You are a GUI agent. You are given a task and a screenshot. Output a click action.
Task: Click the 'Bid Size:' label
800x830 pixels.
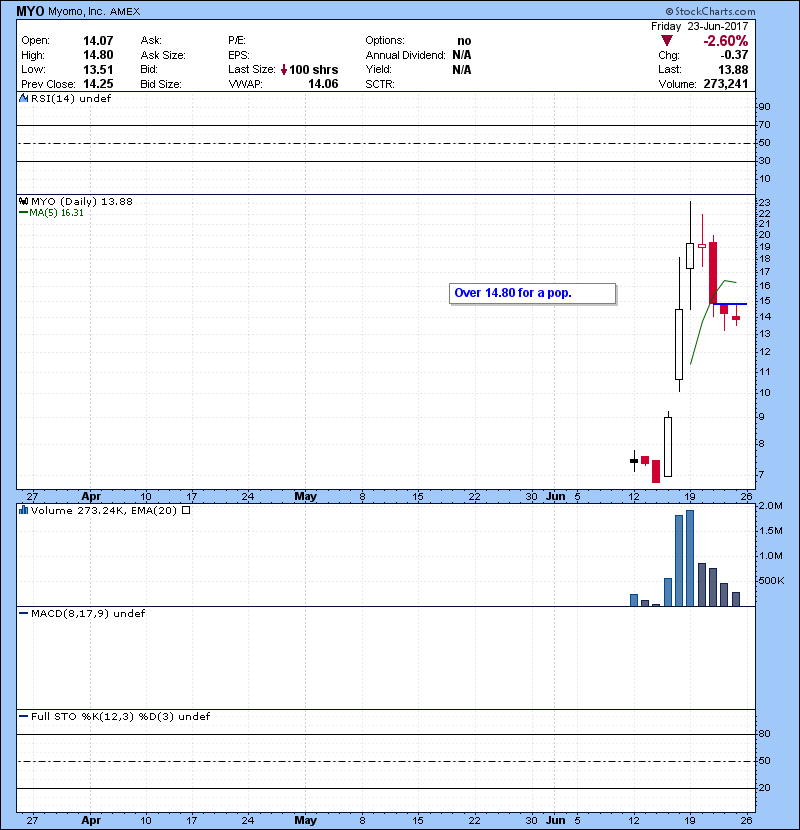point(161,84)
